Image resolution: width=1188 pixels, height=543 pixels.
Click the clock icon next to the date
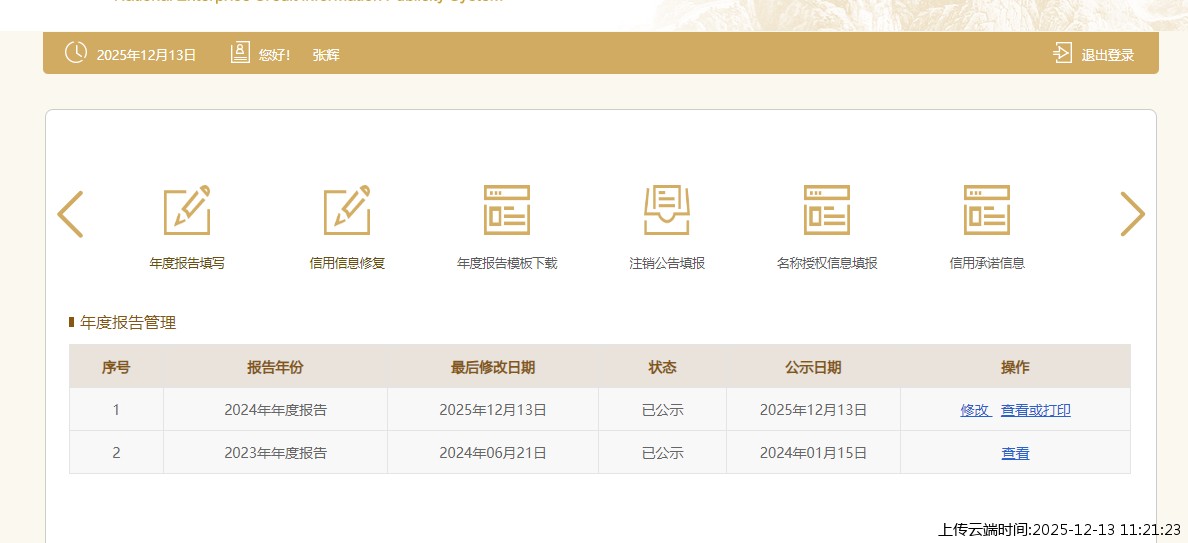coord(76,53)
